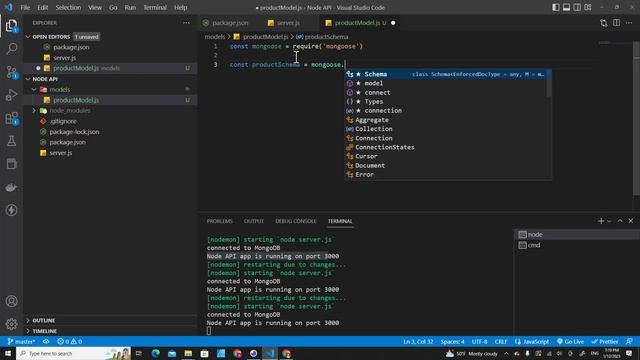
Task: Click Prettier in the status bar
Action: tap(605, 341)
